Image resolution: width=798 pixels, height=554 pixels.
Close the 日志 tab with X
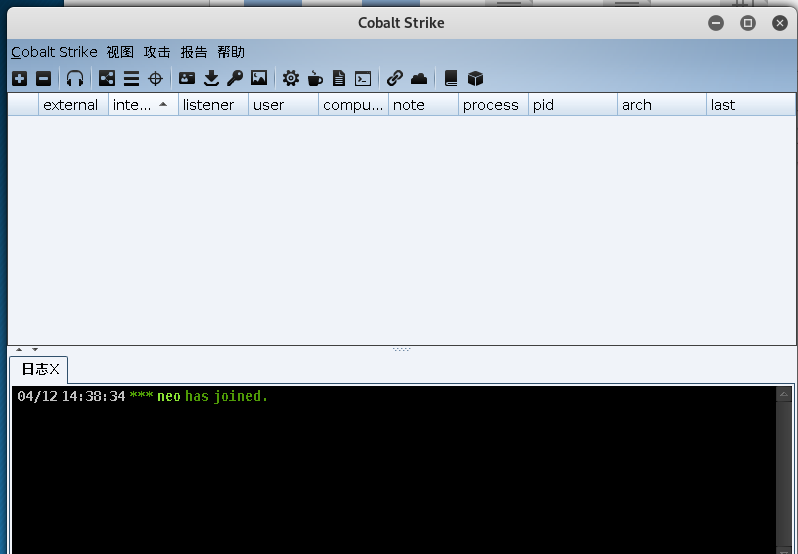[x=54, y=369]
